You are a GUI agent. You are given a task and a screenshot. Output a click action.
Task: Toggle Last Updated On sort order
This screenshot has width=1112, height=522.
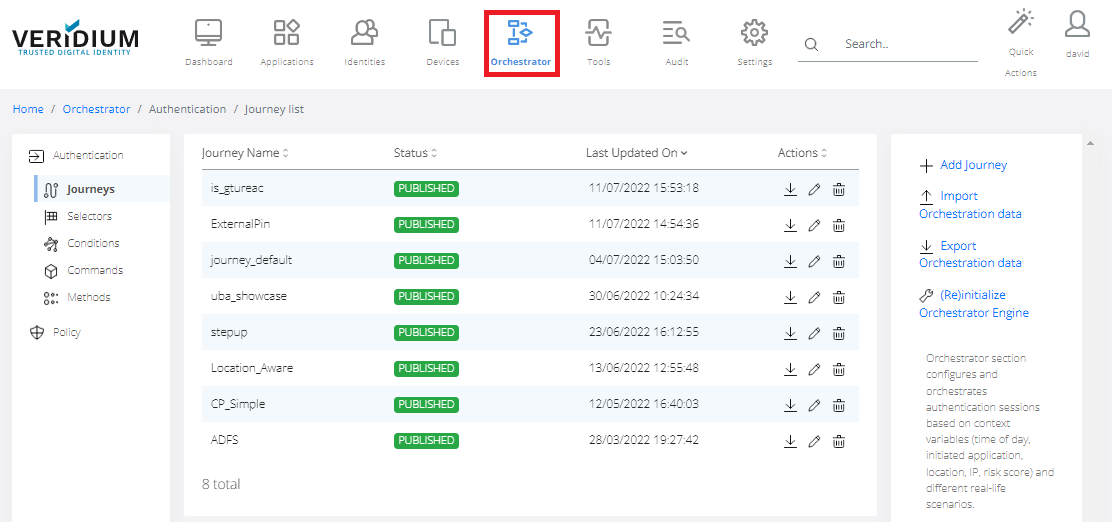[636, 153]
